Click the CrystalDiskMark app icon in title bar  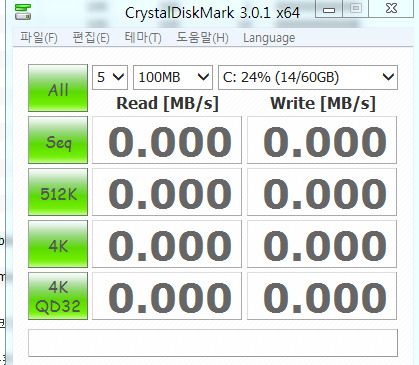(x=23, y=12)
